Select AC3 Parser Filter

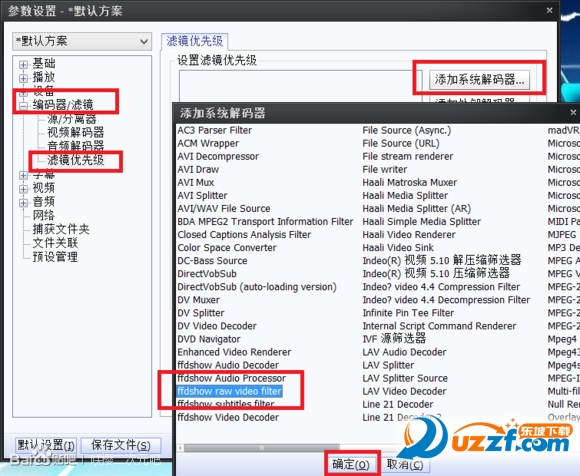coord(215,130)
